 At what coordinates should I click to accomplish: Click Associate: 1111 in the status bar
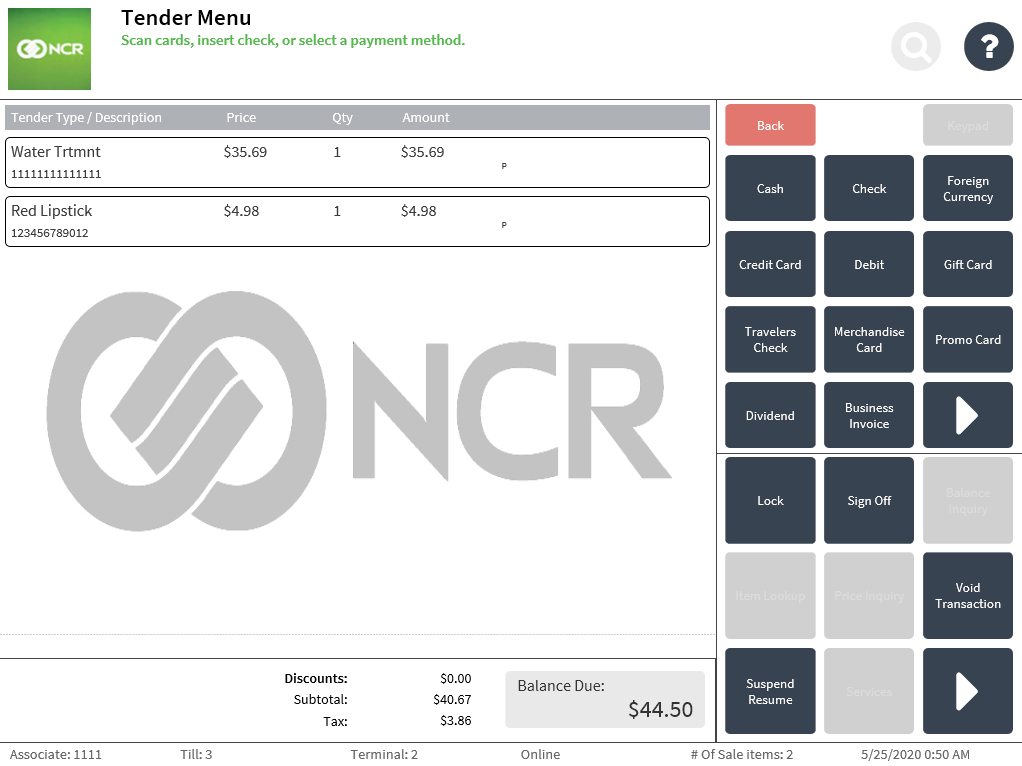tap(55, 754)
